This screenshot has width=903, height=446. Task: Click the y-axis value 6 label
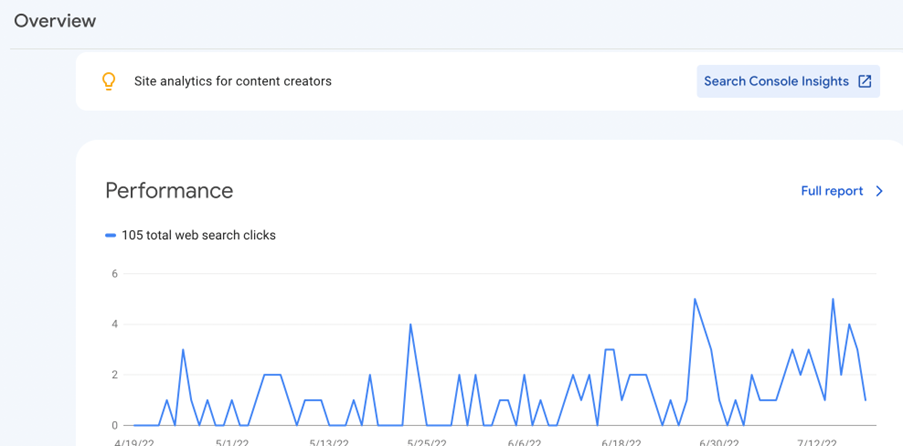coord(115,274)
